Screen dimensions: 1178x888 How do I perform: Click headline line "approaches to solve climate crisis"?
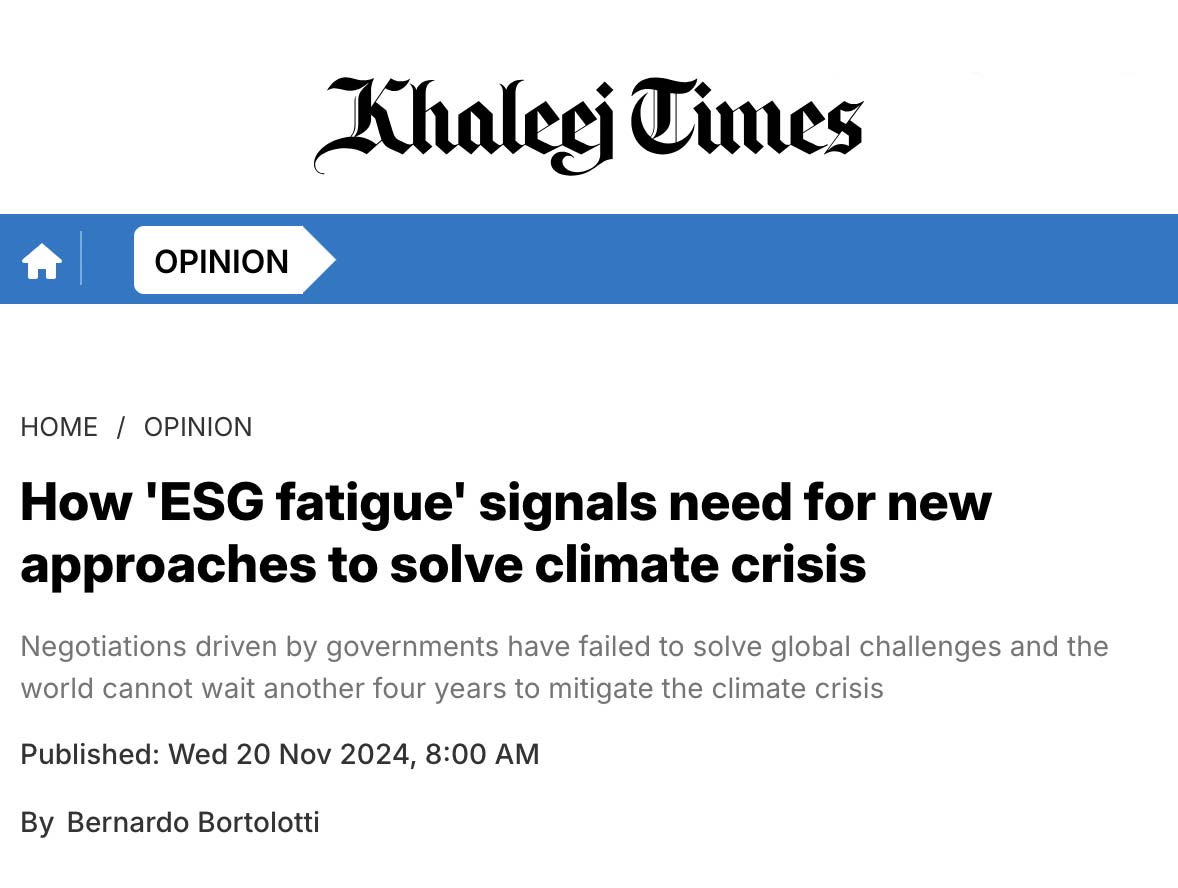(443, 563)
